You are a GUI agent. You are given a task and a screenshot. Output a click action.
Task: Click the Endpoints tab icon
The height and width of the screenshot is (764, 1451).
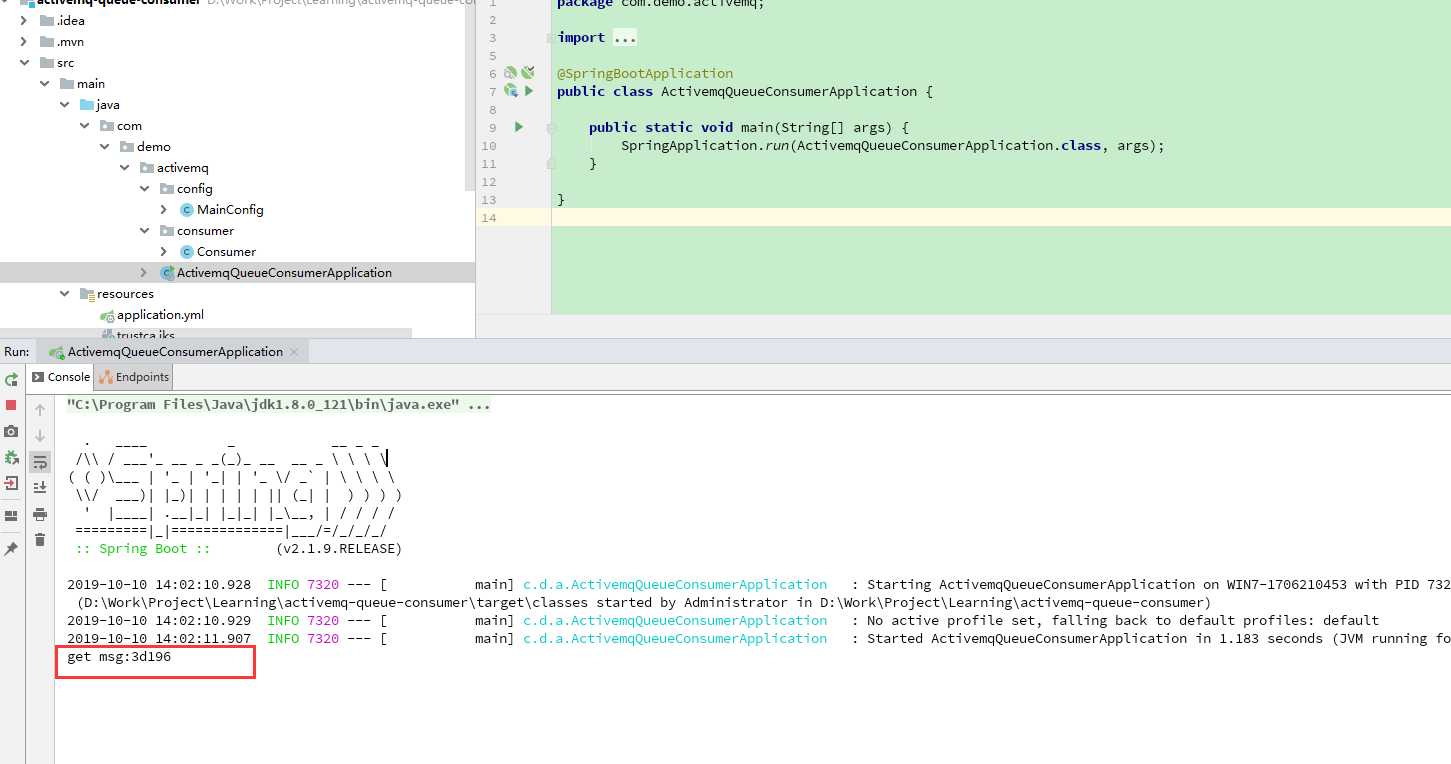click(x=105, y=377)
